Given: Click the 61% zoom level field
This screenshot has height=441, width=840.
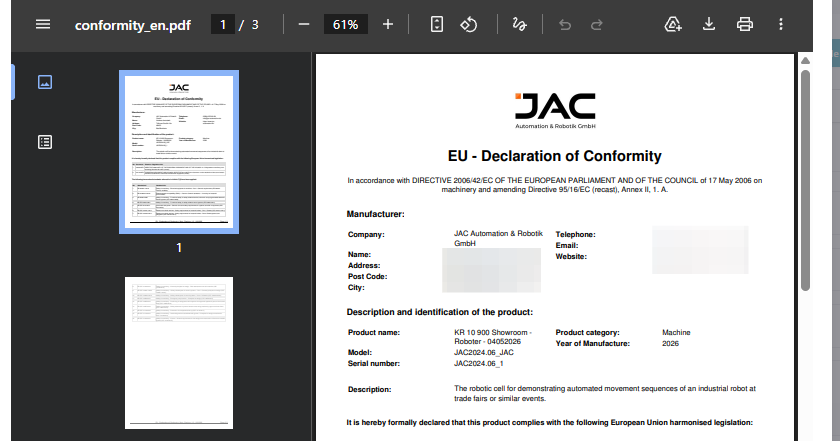Looking at the screenshot, I should click(x=346, y=25).
